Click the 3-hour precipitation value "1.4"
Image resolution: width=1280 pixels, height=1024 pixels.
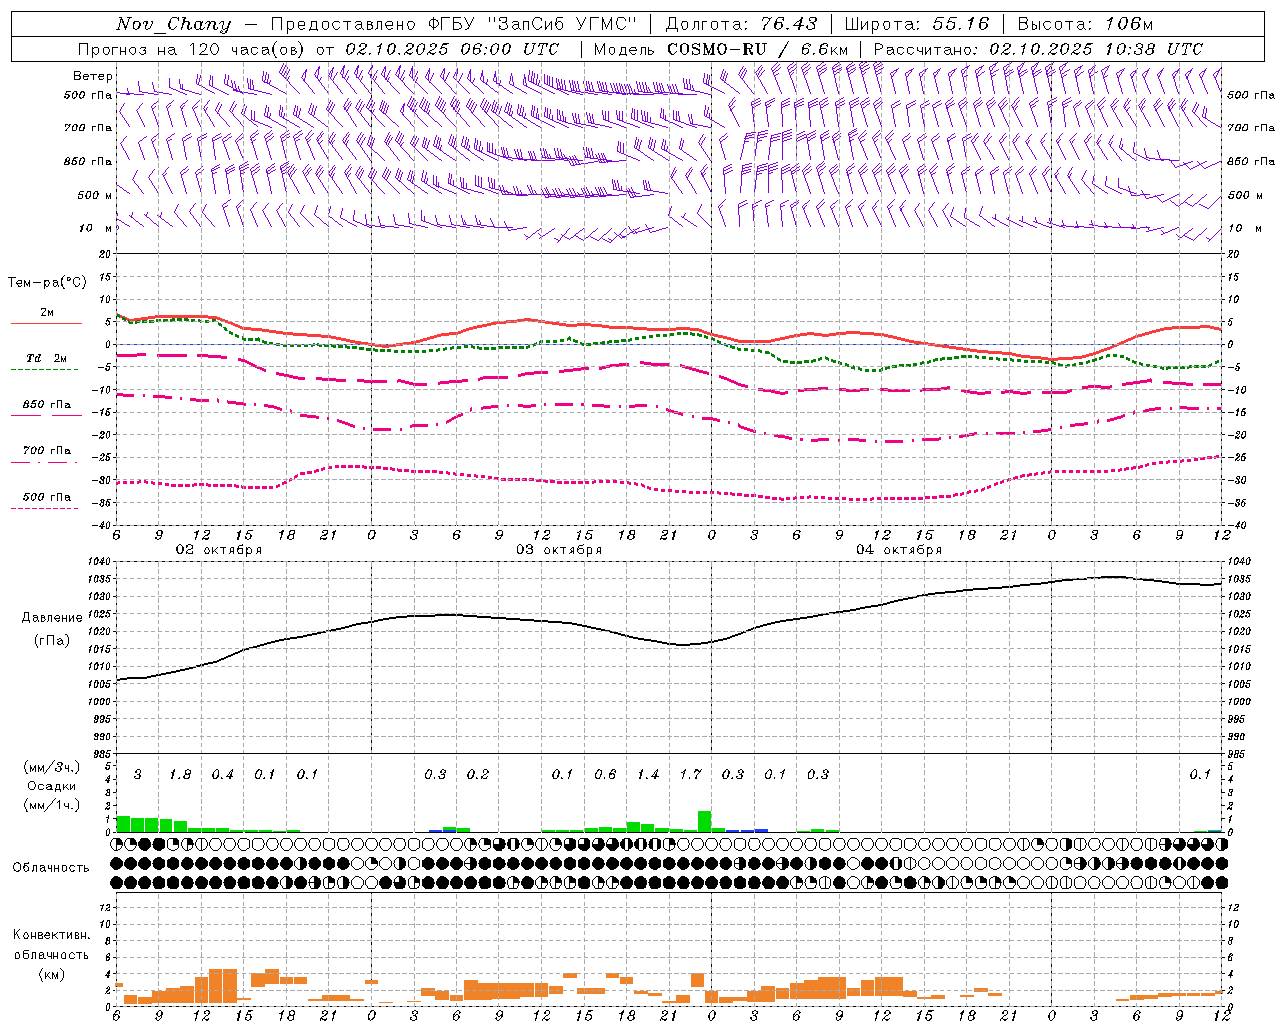648,775
